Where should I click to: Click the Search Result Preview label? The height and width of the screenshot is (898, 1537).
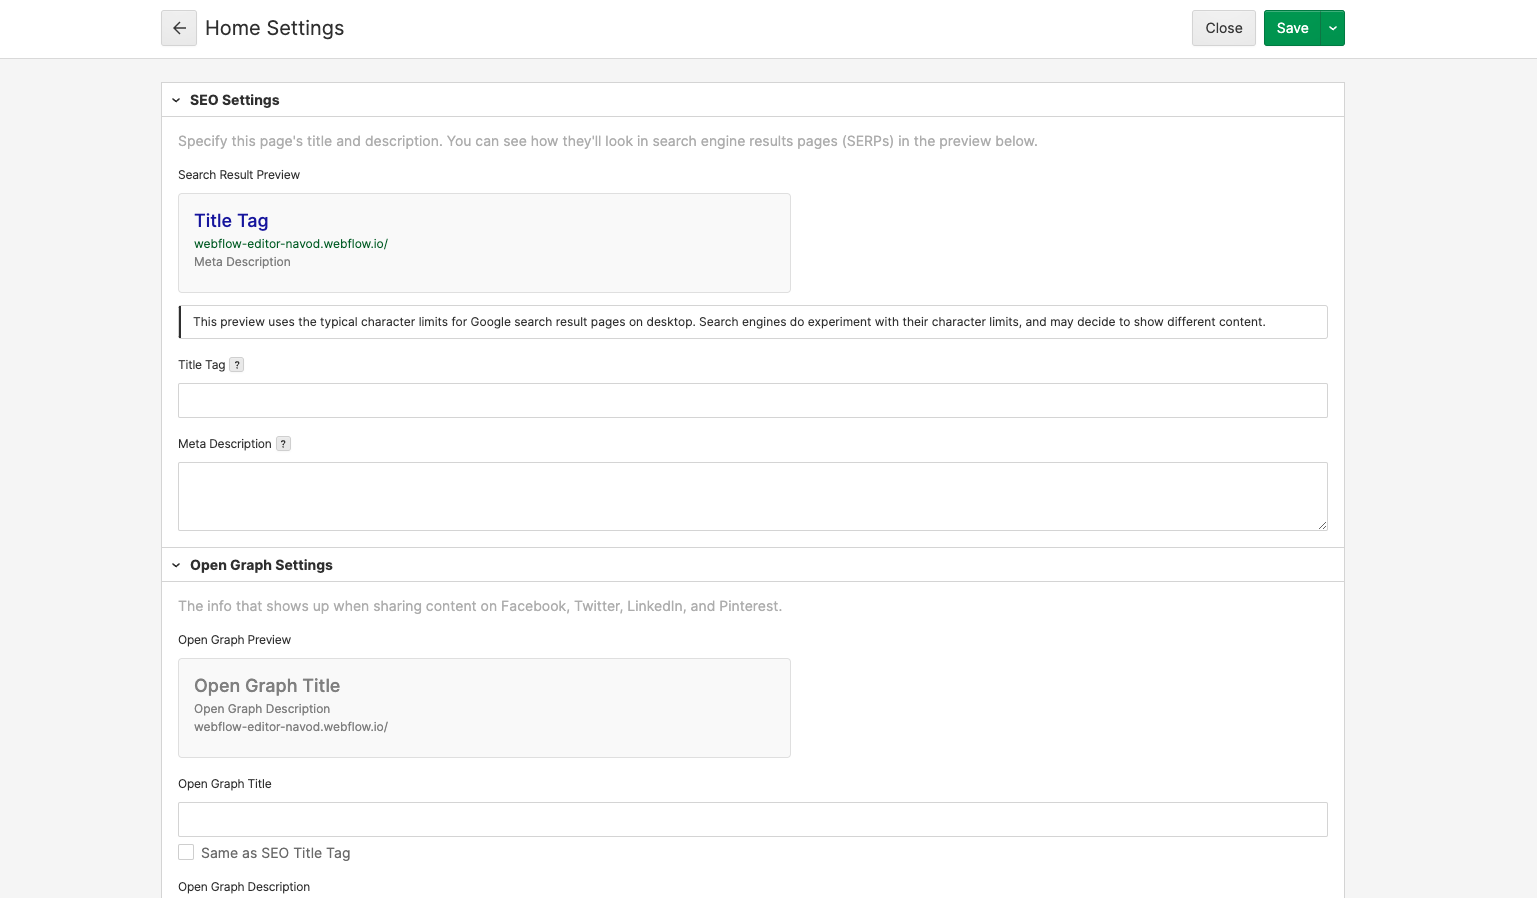pyautogui.click(x=239, y=175)
